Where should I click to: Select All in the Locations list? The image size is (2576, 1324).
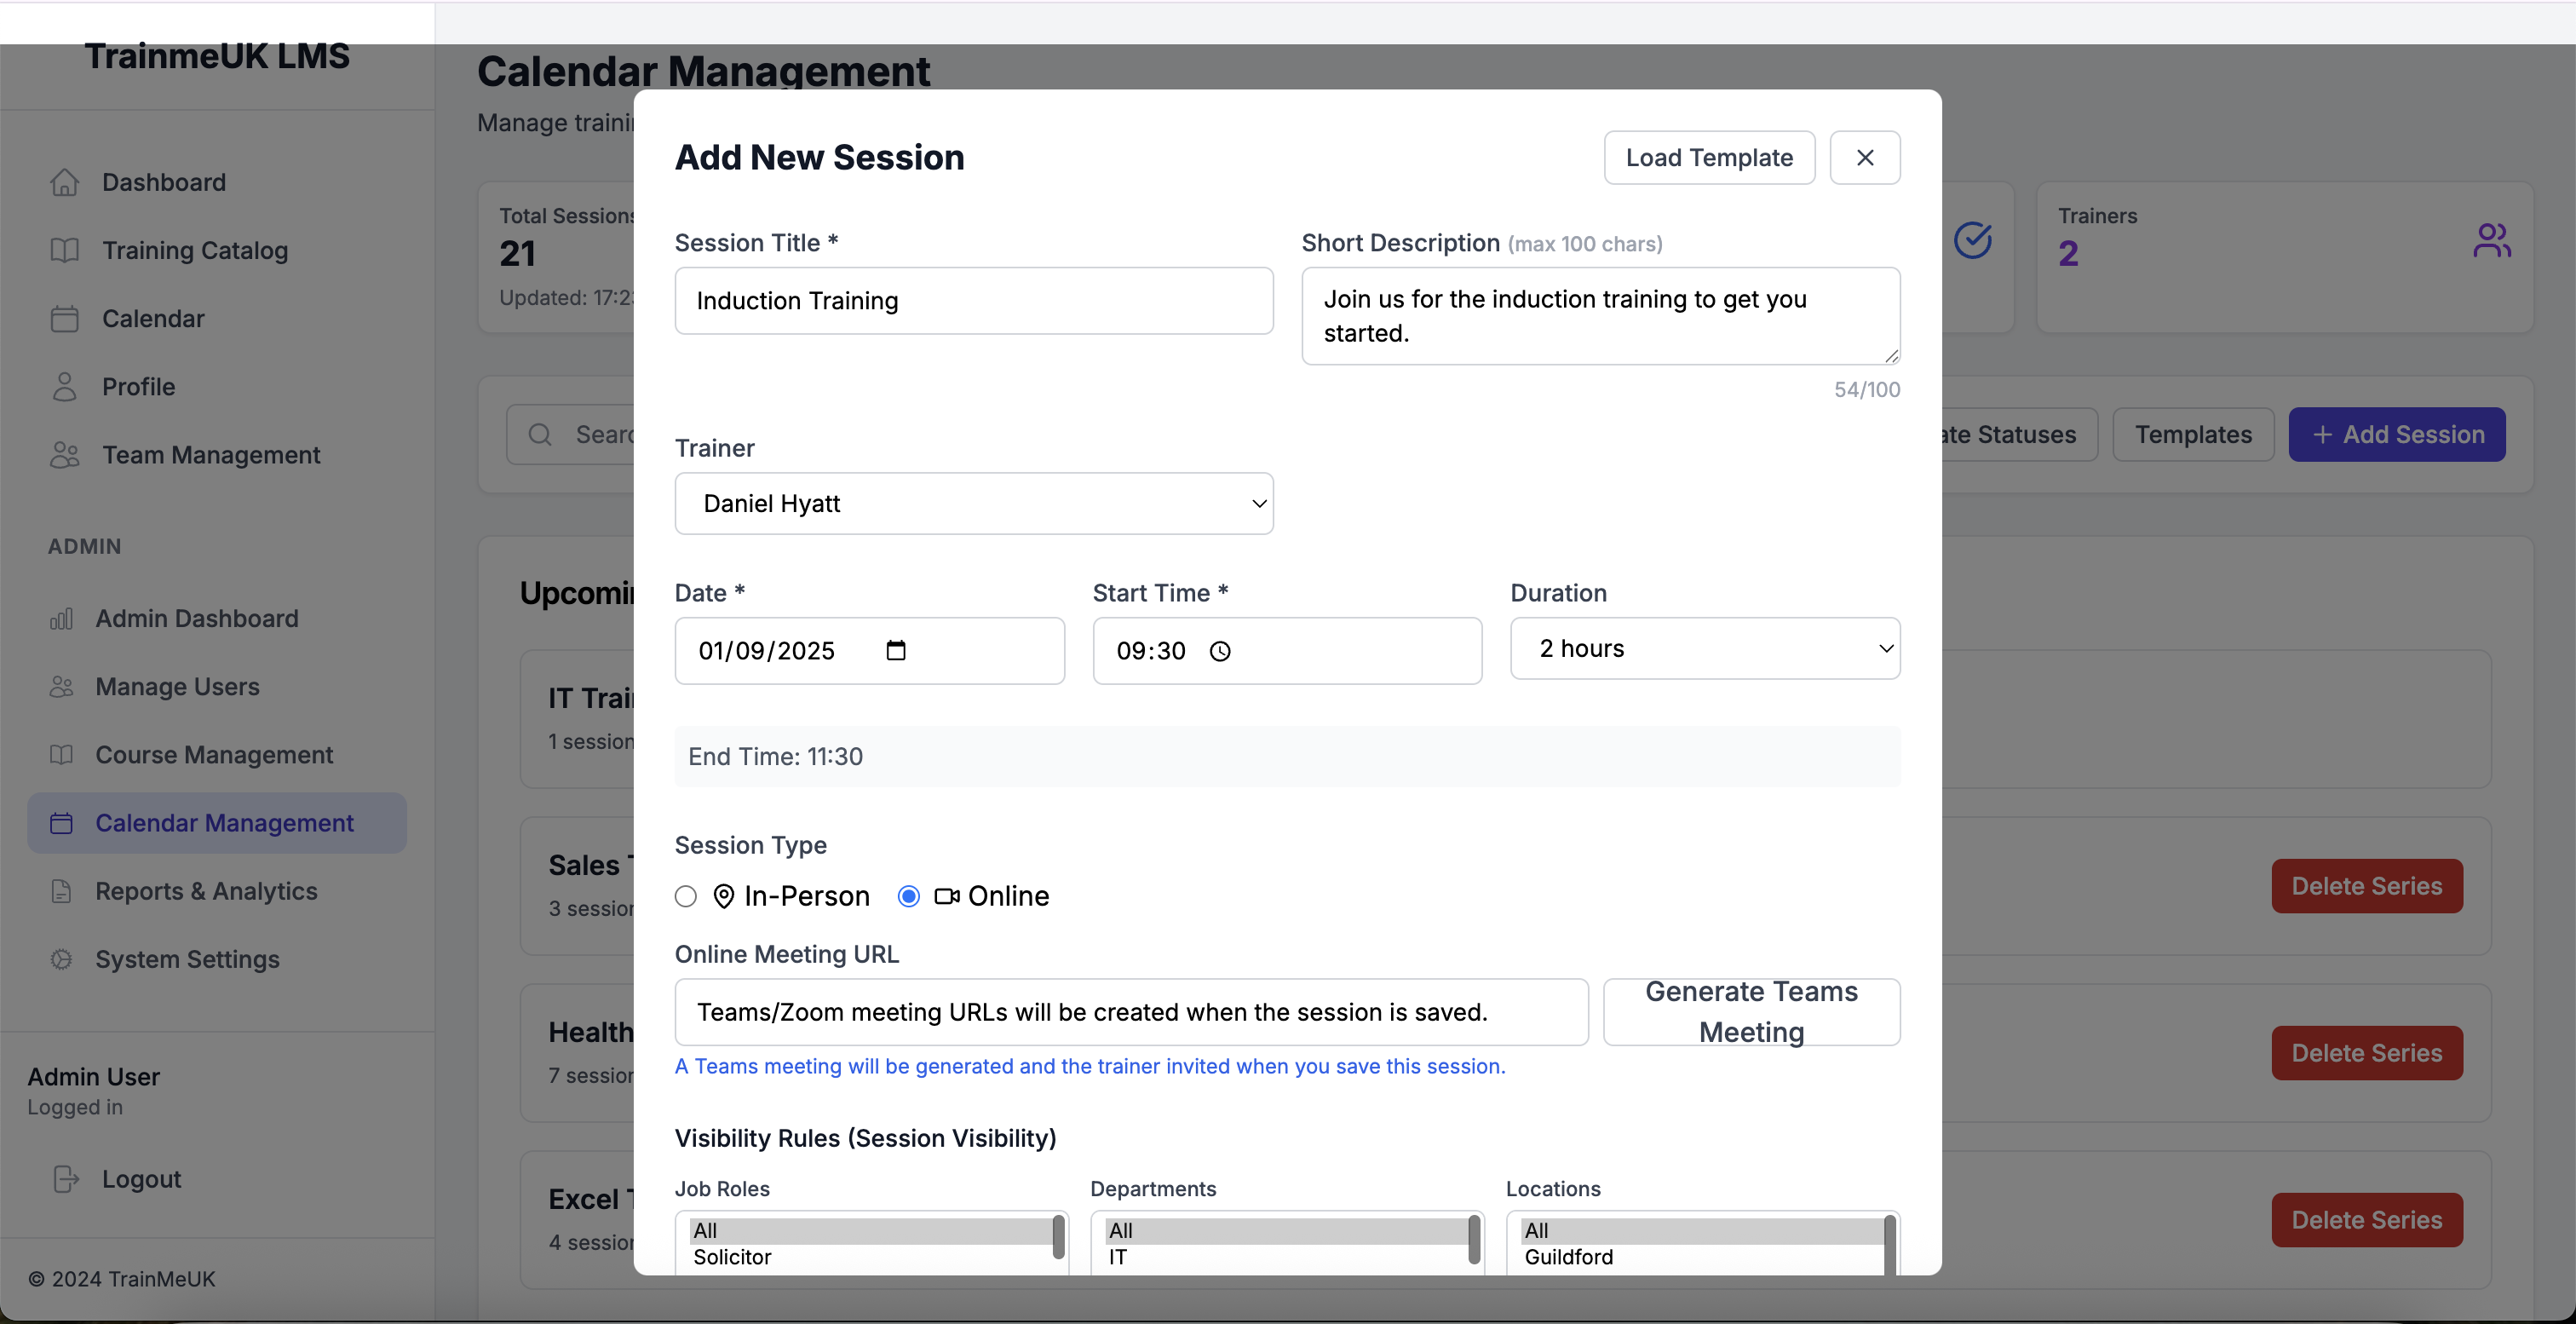[1700, 1230]
